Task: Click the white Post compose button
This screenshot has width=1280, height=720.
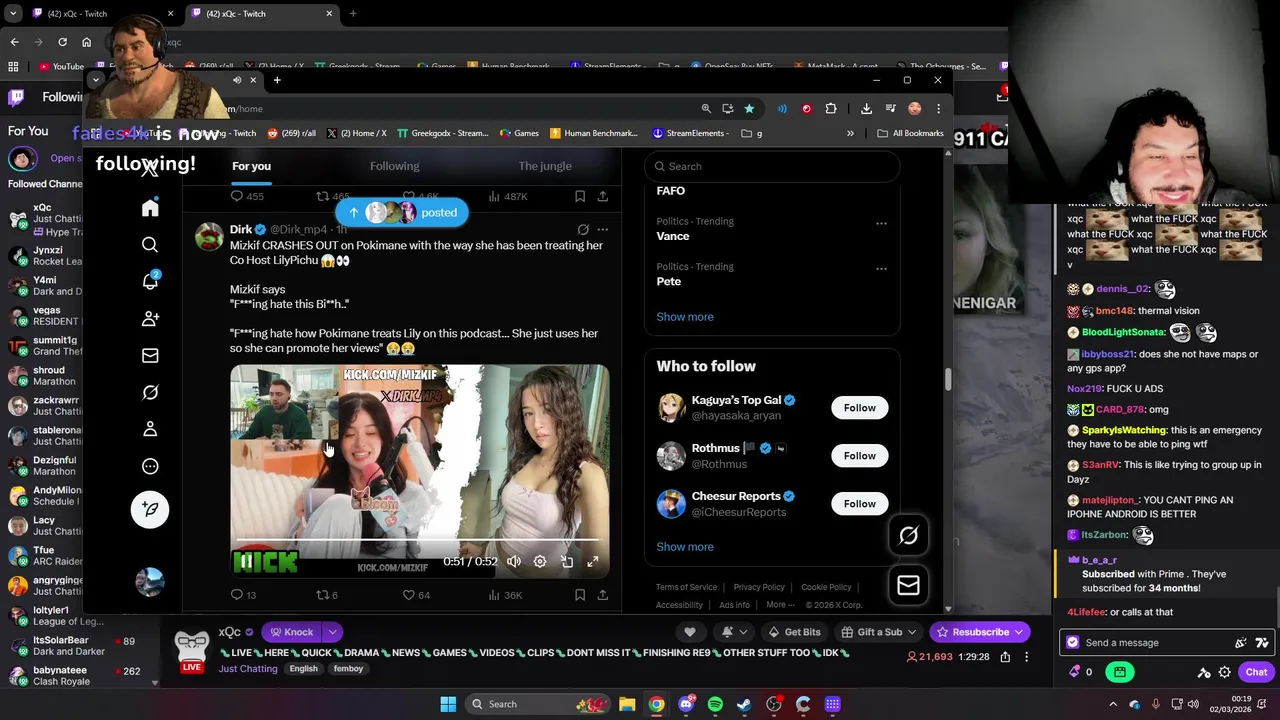Action: (150, 509)
